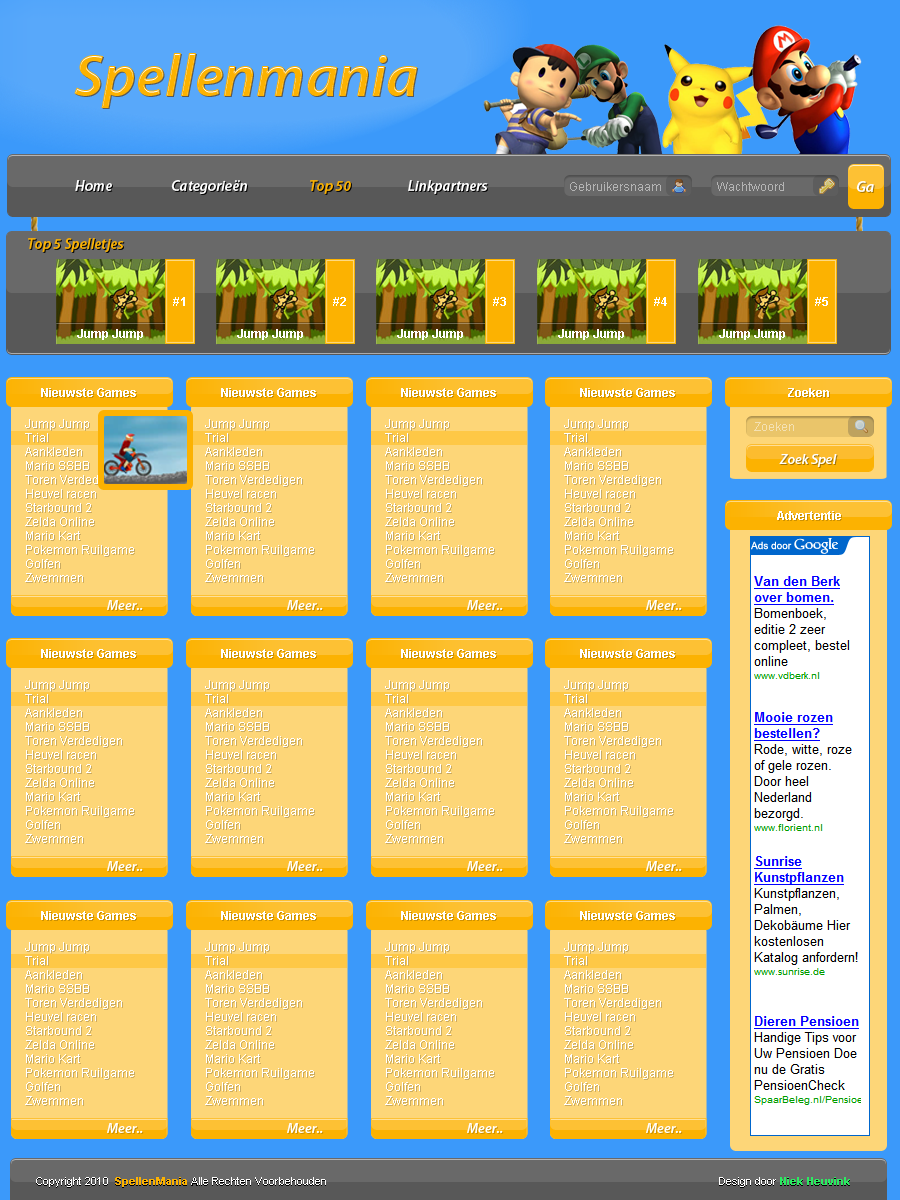Click the Zoeken search input field
Viewport: 900px width, 1200px height.
[x=810, y=427]
